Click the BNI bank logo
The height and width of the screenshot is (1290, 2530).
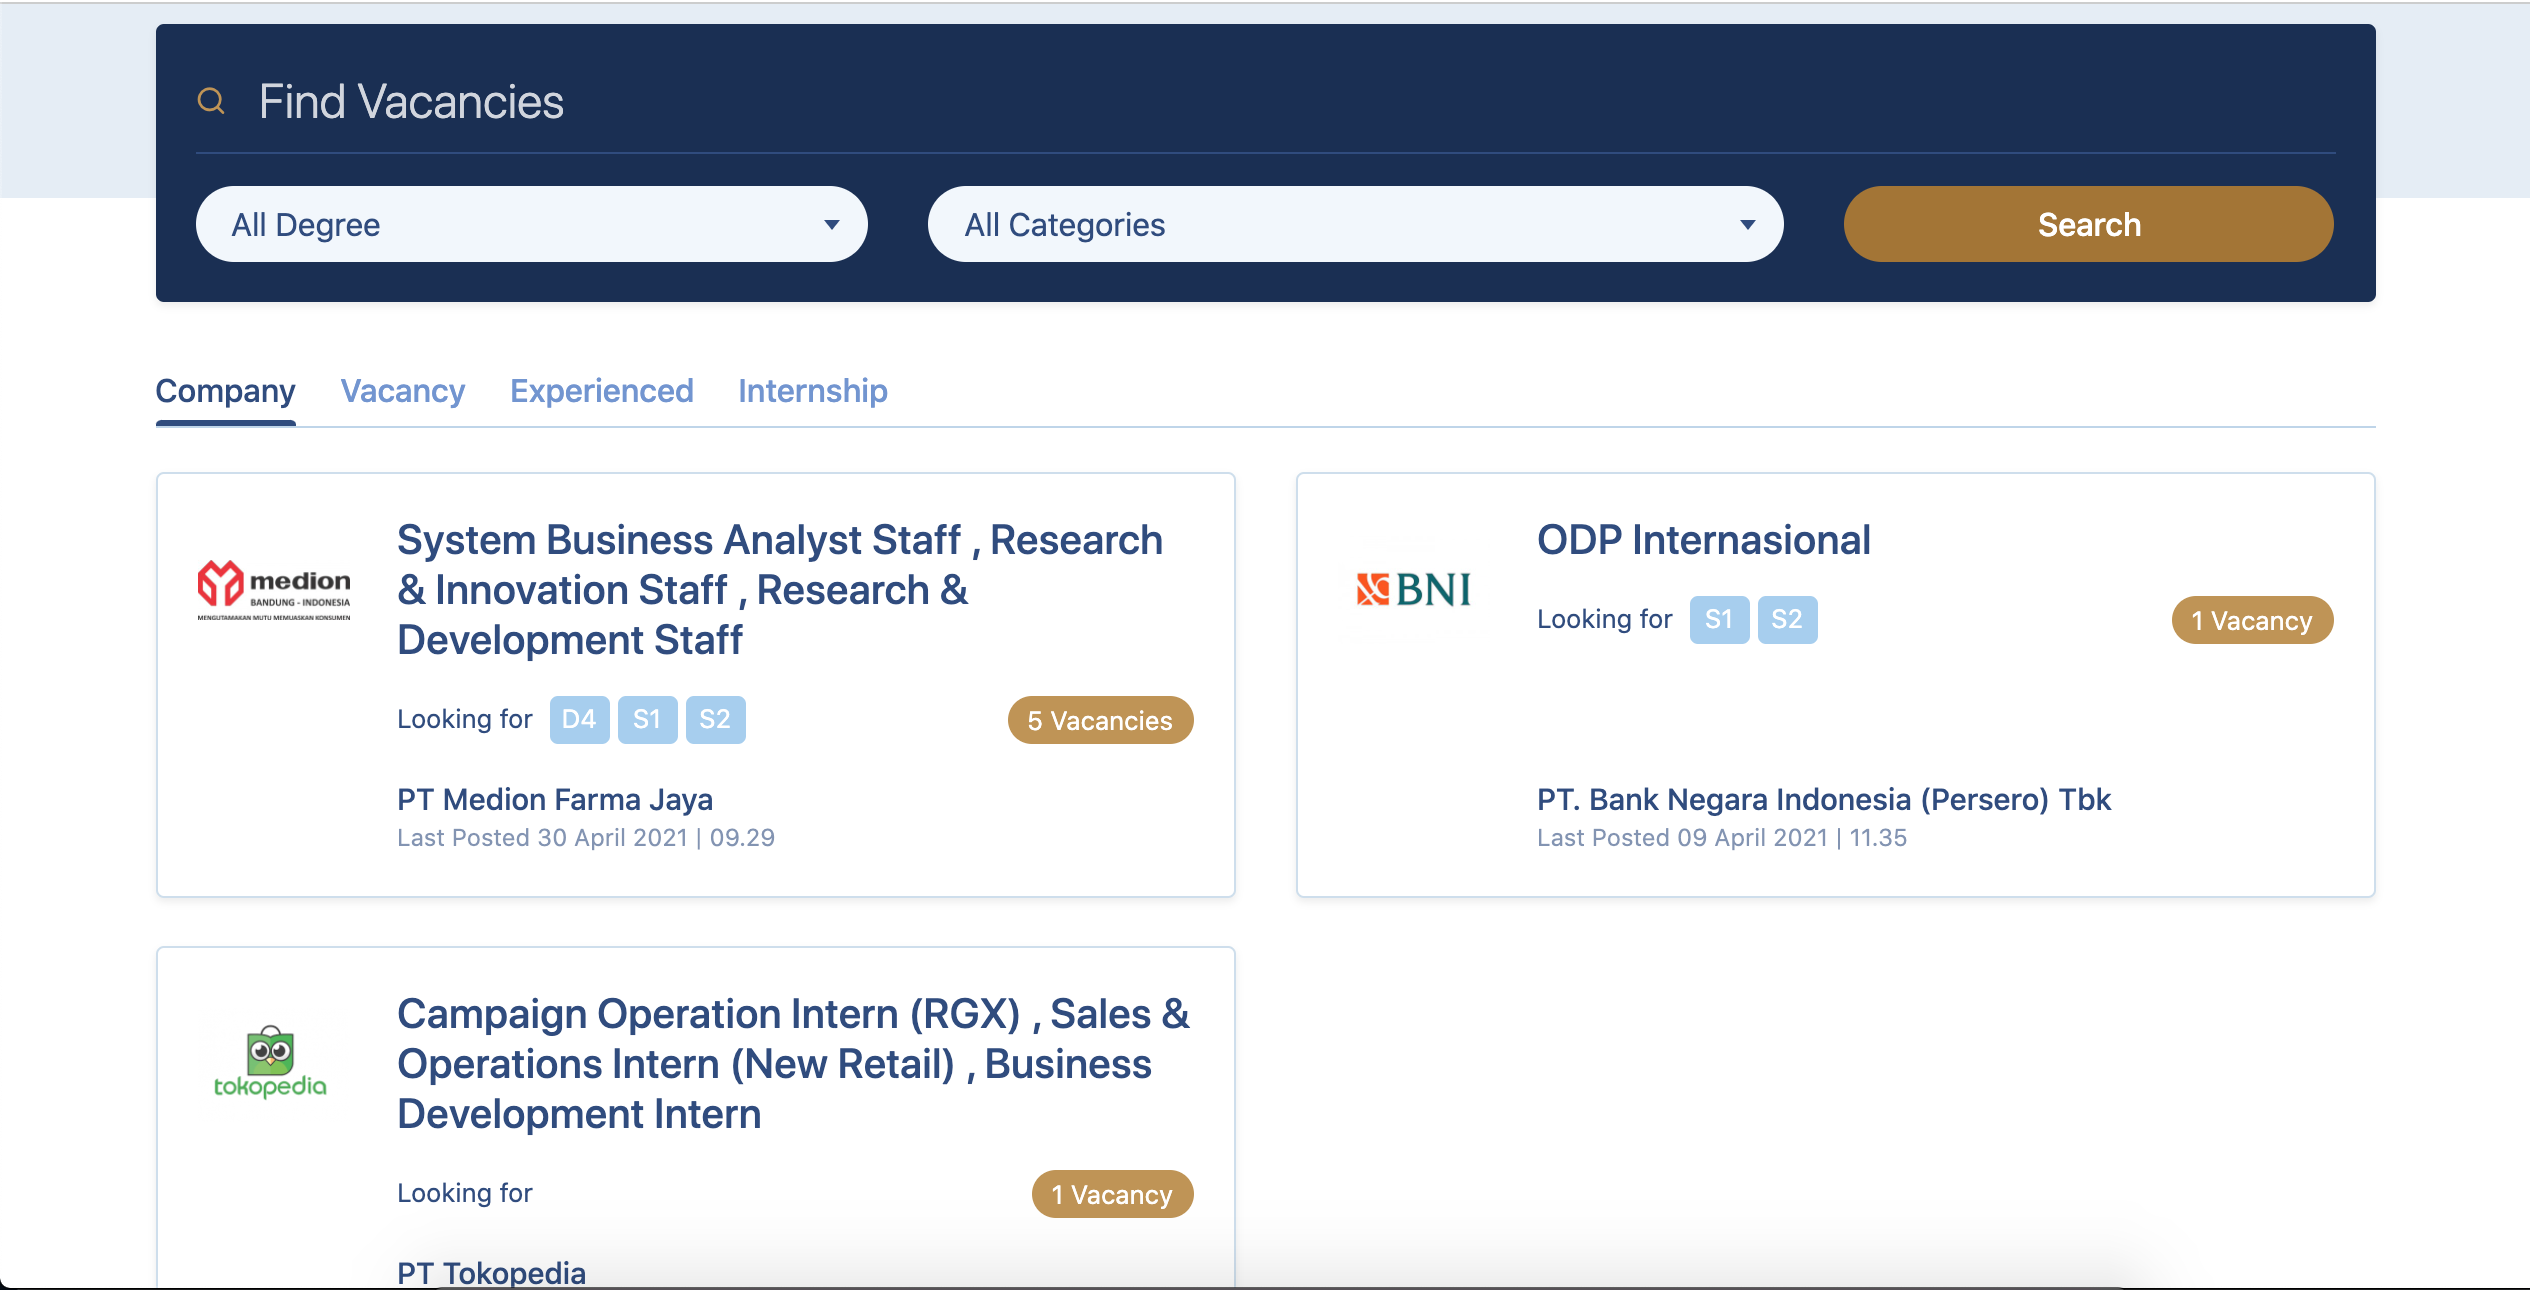point(1414,590)
